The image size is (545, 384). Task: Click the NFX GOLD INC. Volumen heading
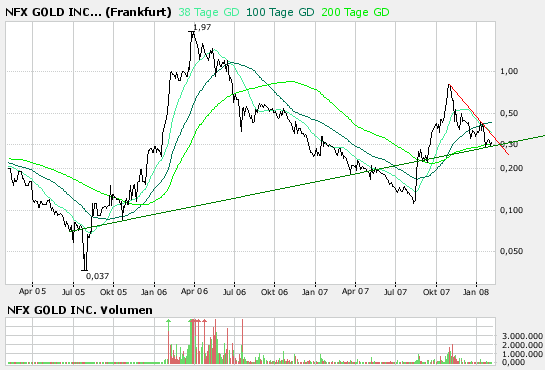pyautogui.click(x=80, y=310)
